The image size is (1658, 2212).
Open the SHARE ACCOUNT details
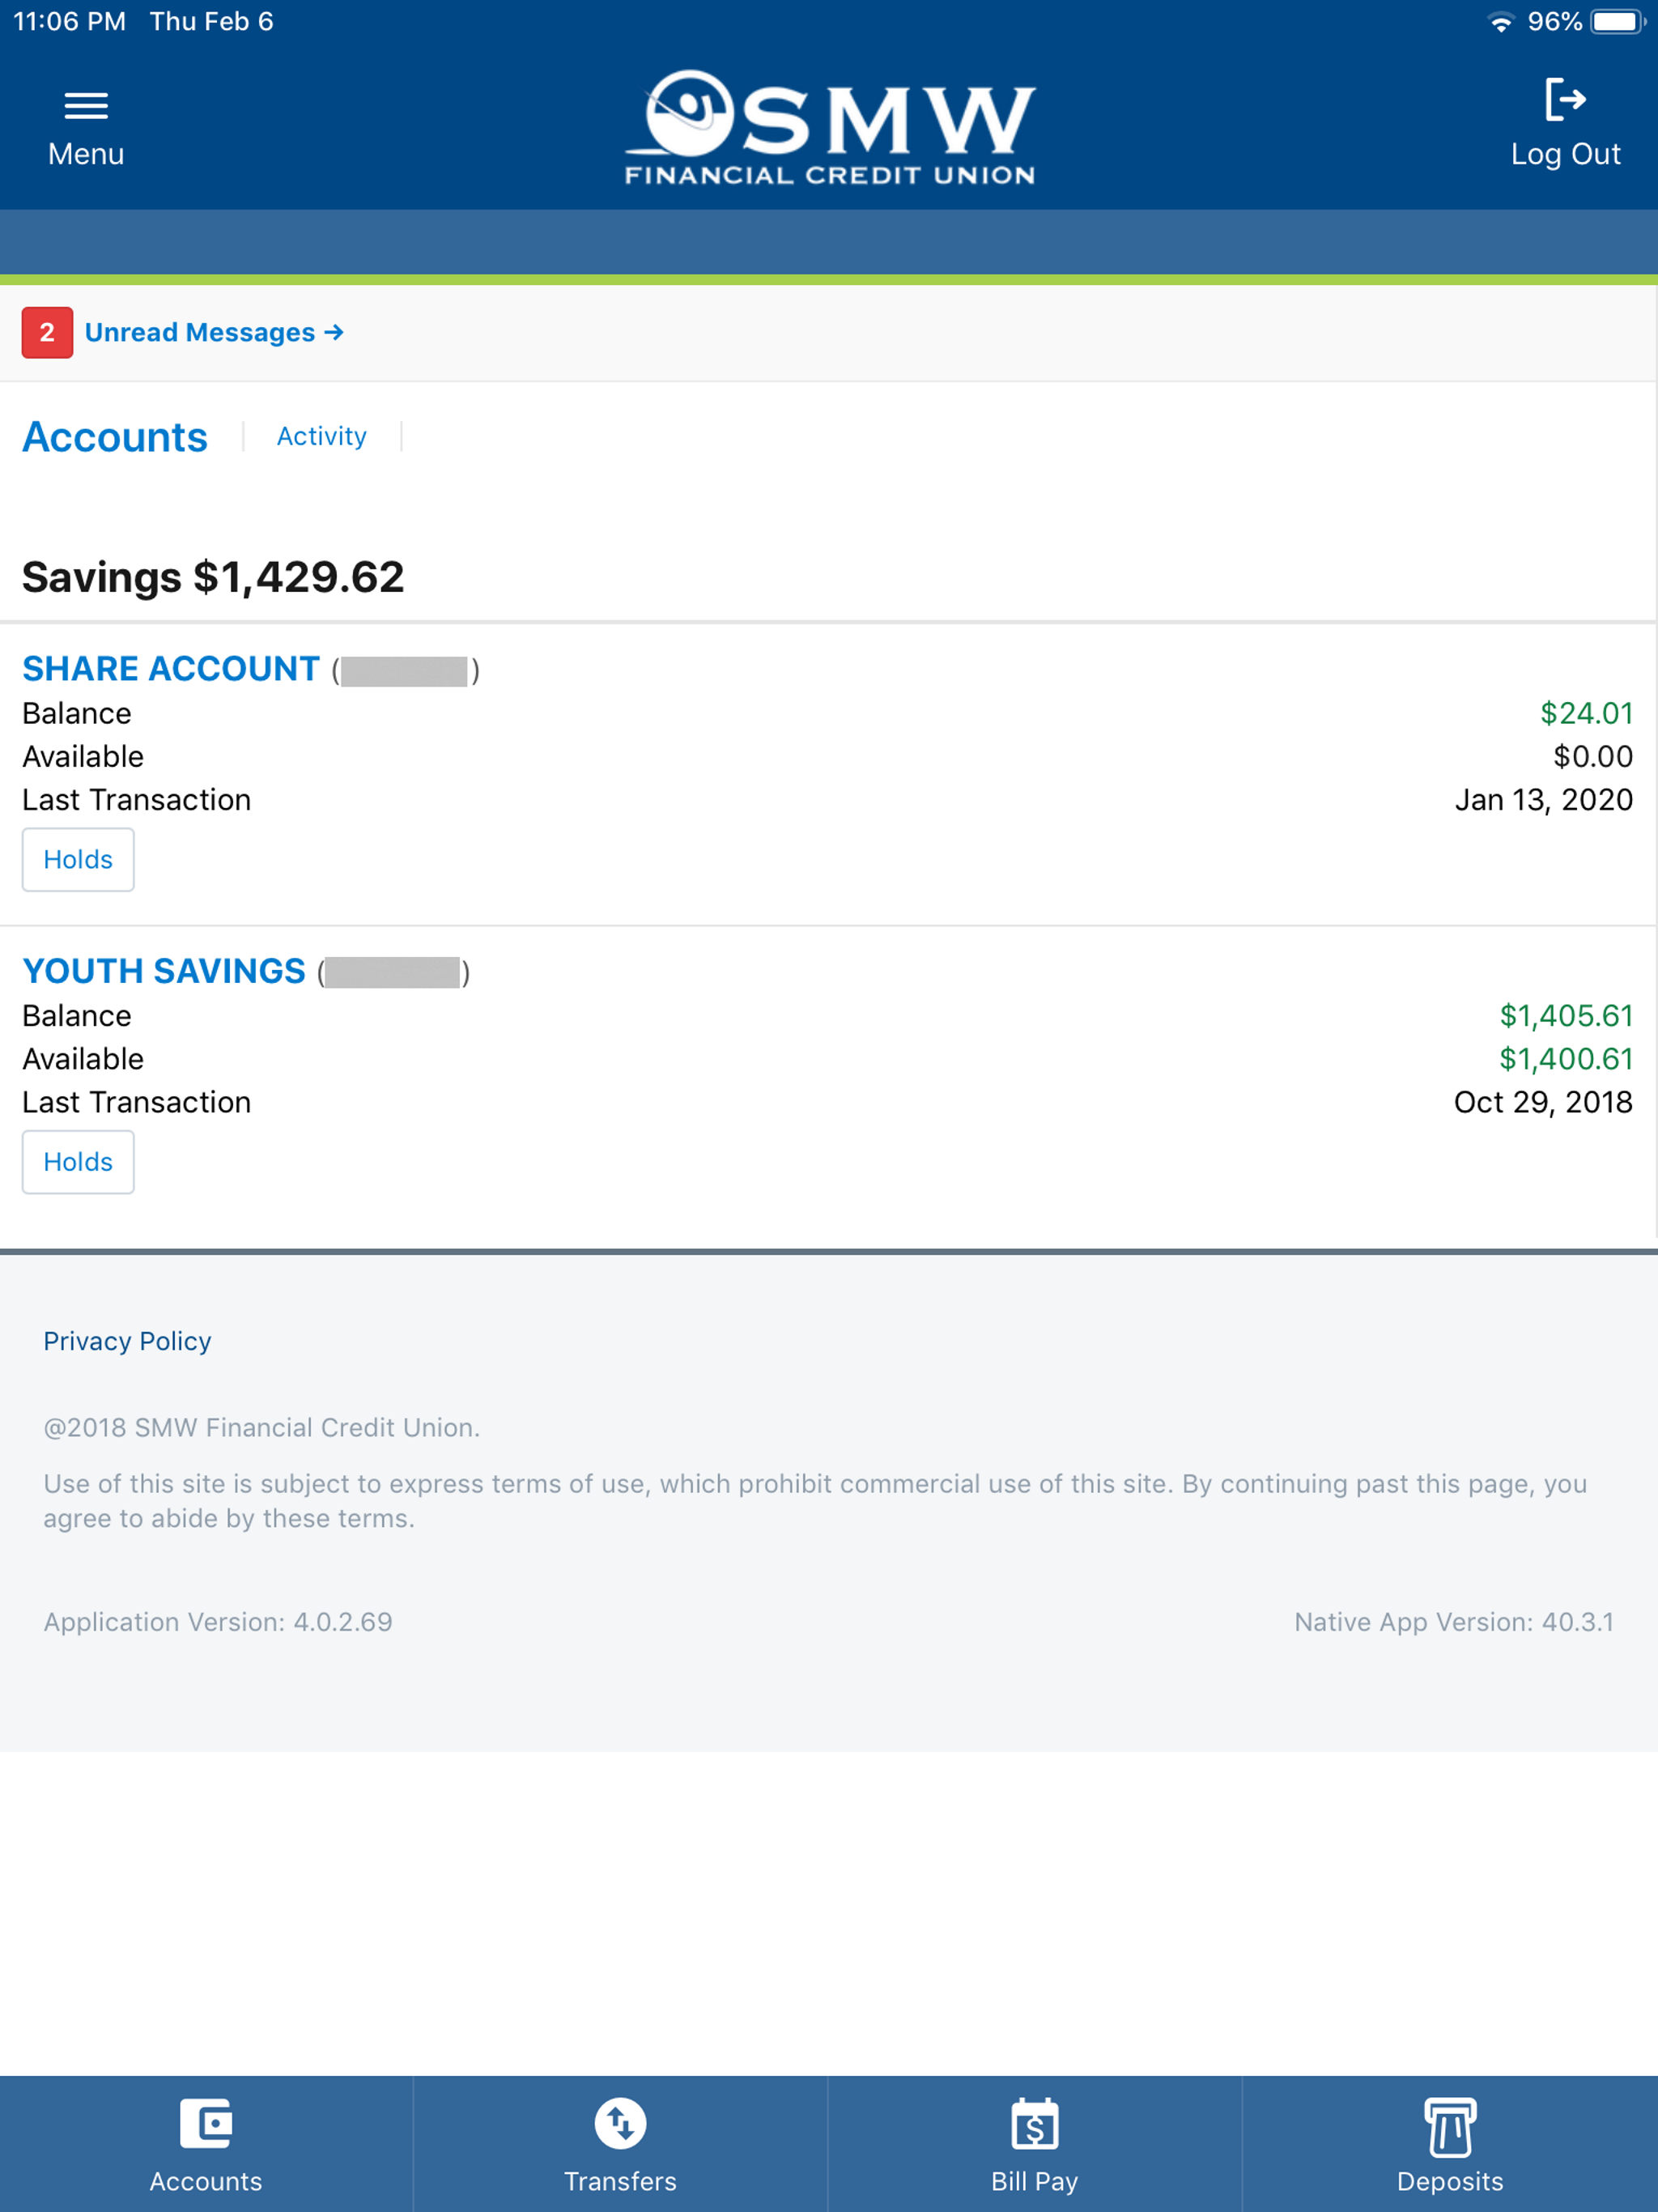[171, 669]
